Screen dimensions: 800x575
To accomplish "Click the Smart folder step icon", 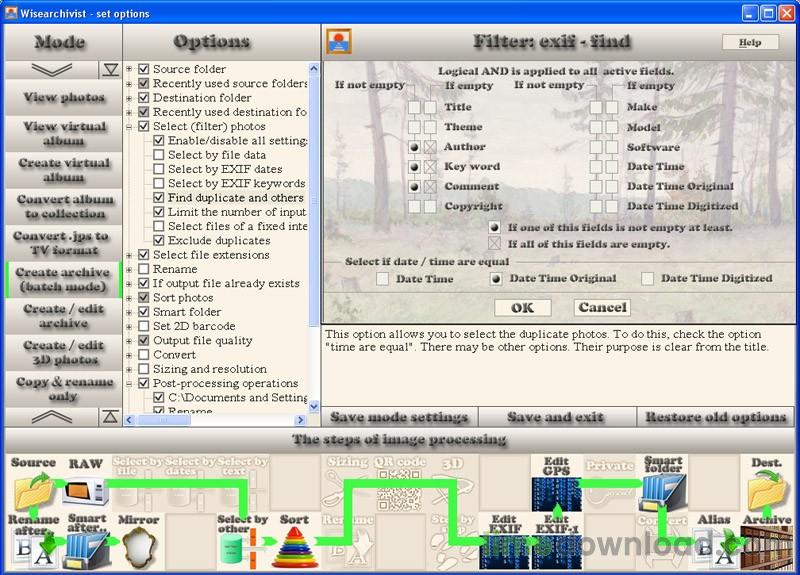I will 663,492.
